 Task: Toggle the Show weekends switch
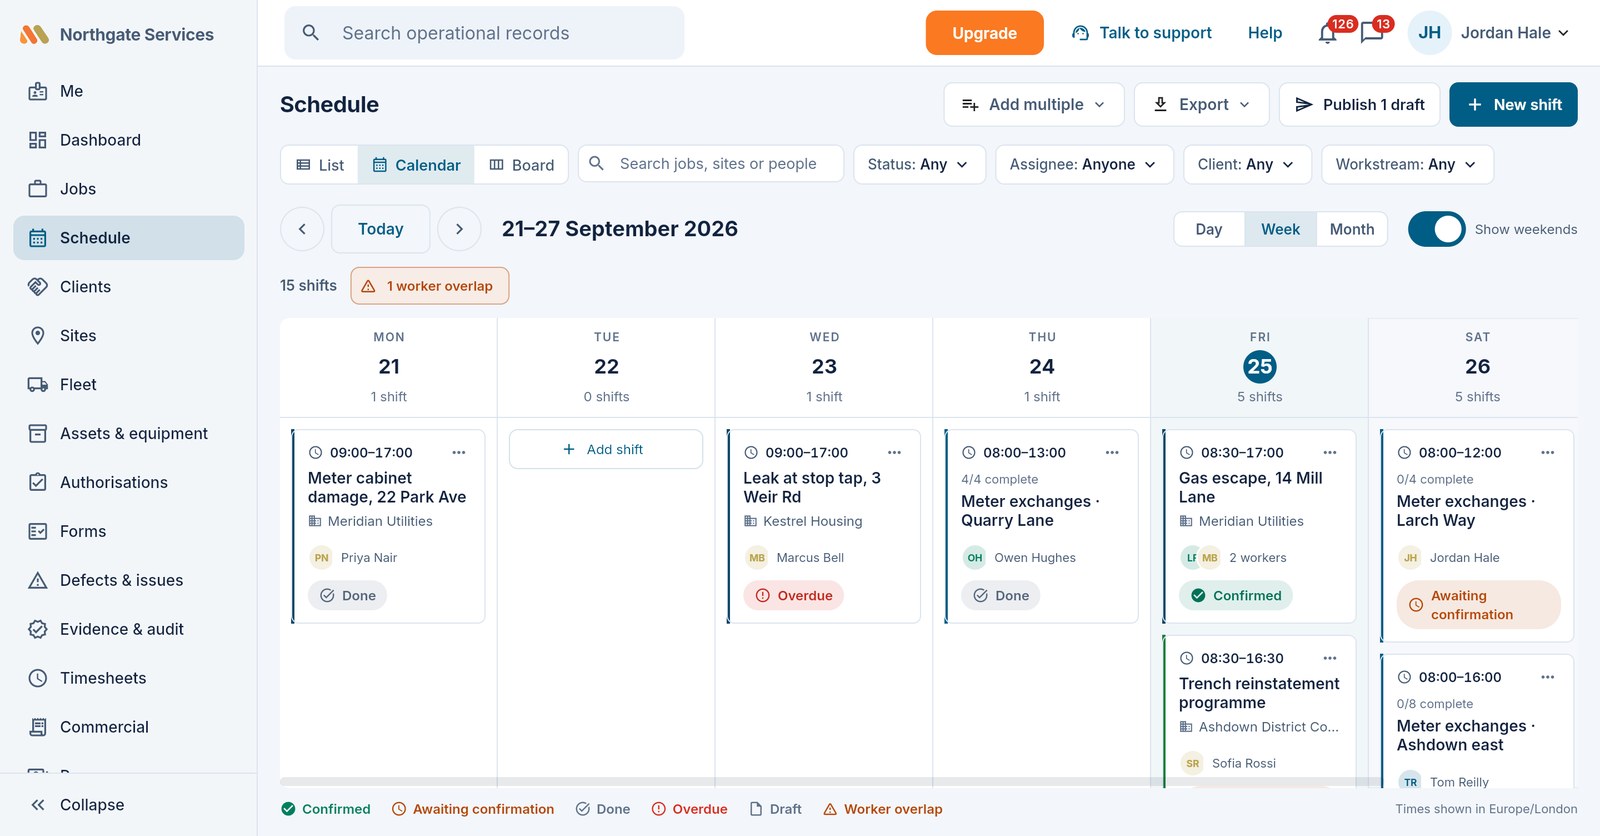[x=1436, y=229]
